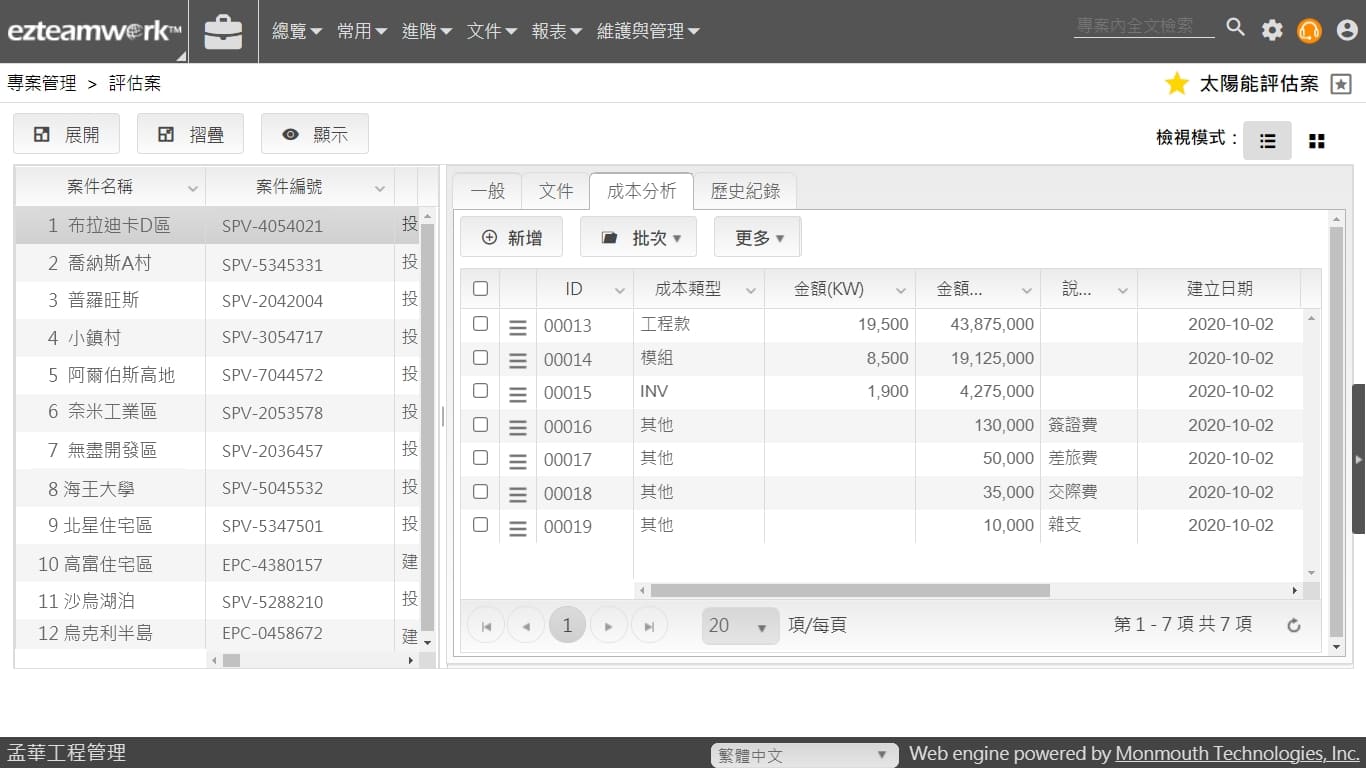Click the cost table horizontal scrollbar
This screenshot has width=1366, height=768.
(x=850, y=591)
